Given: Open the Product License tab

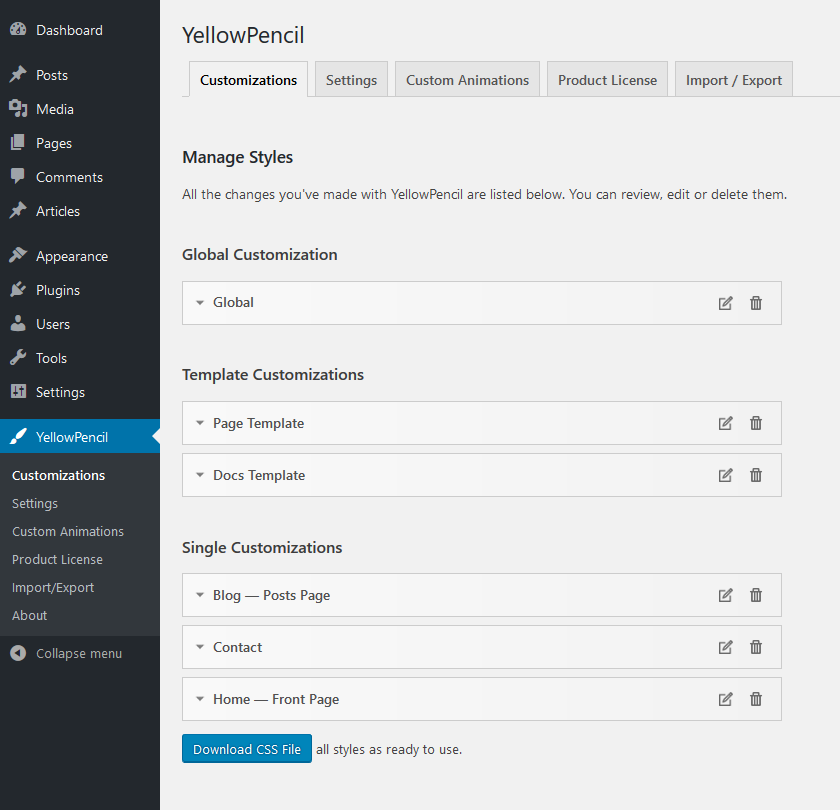Looking at the screenshot, I should 607,79.
